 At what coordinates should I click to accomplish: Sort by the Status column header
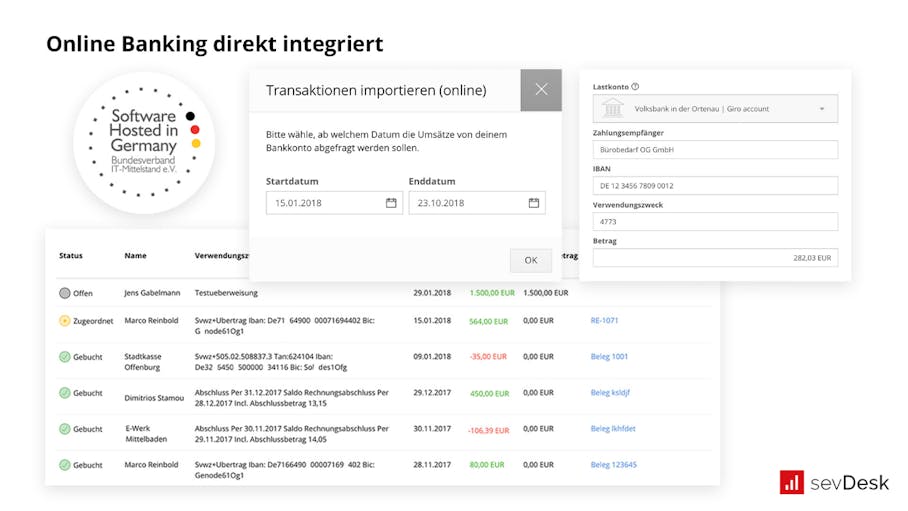click(x=71, y=256)
